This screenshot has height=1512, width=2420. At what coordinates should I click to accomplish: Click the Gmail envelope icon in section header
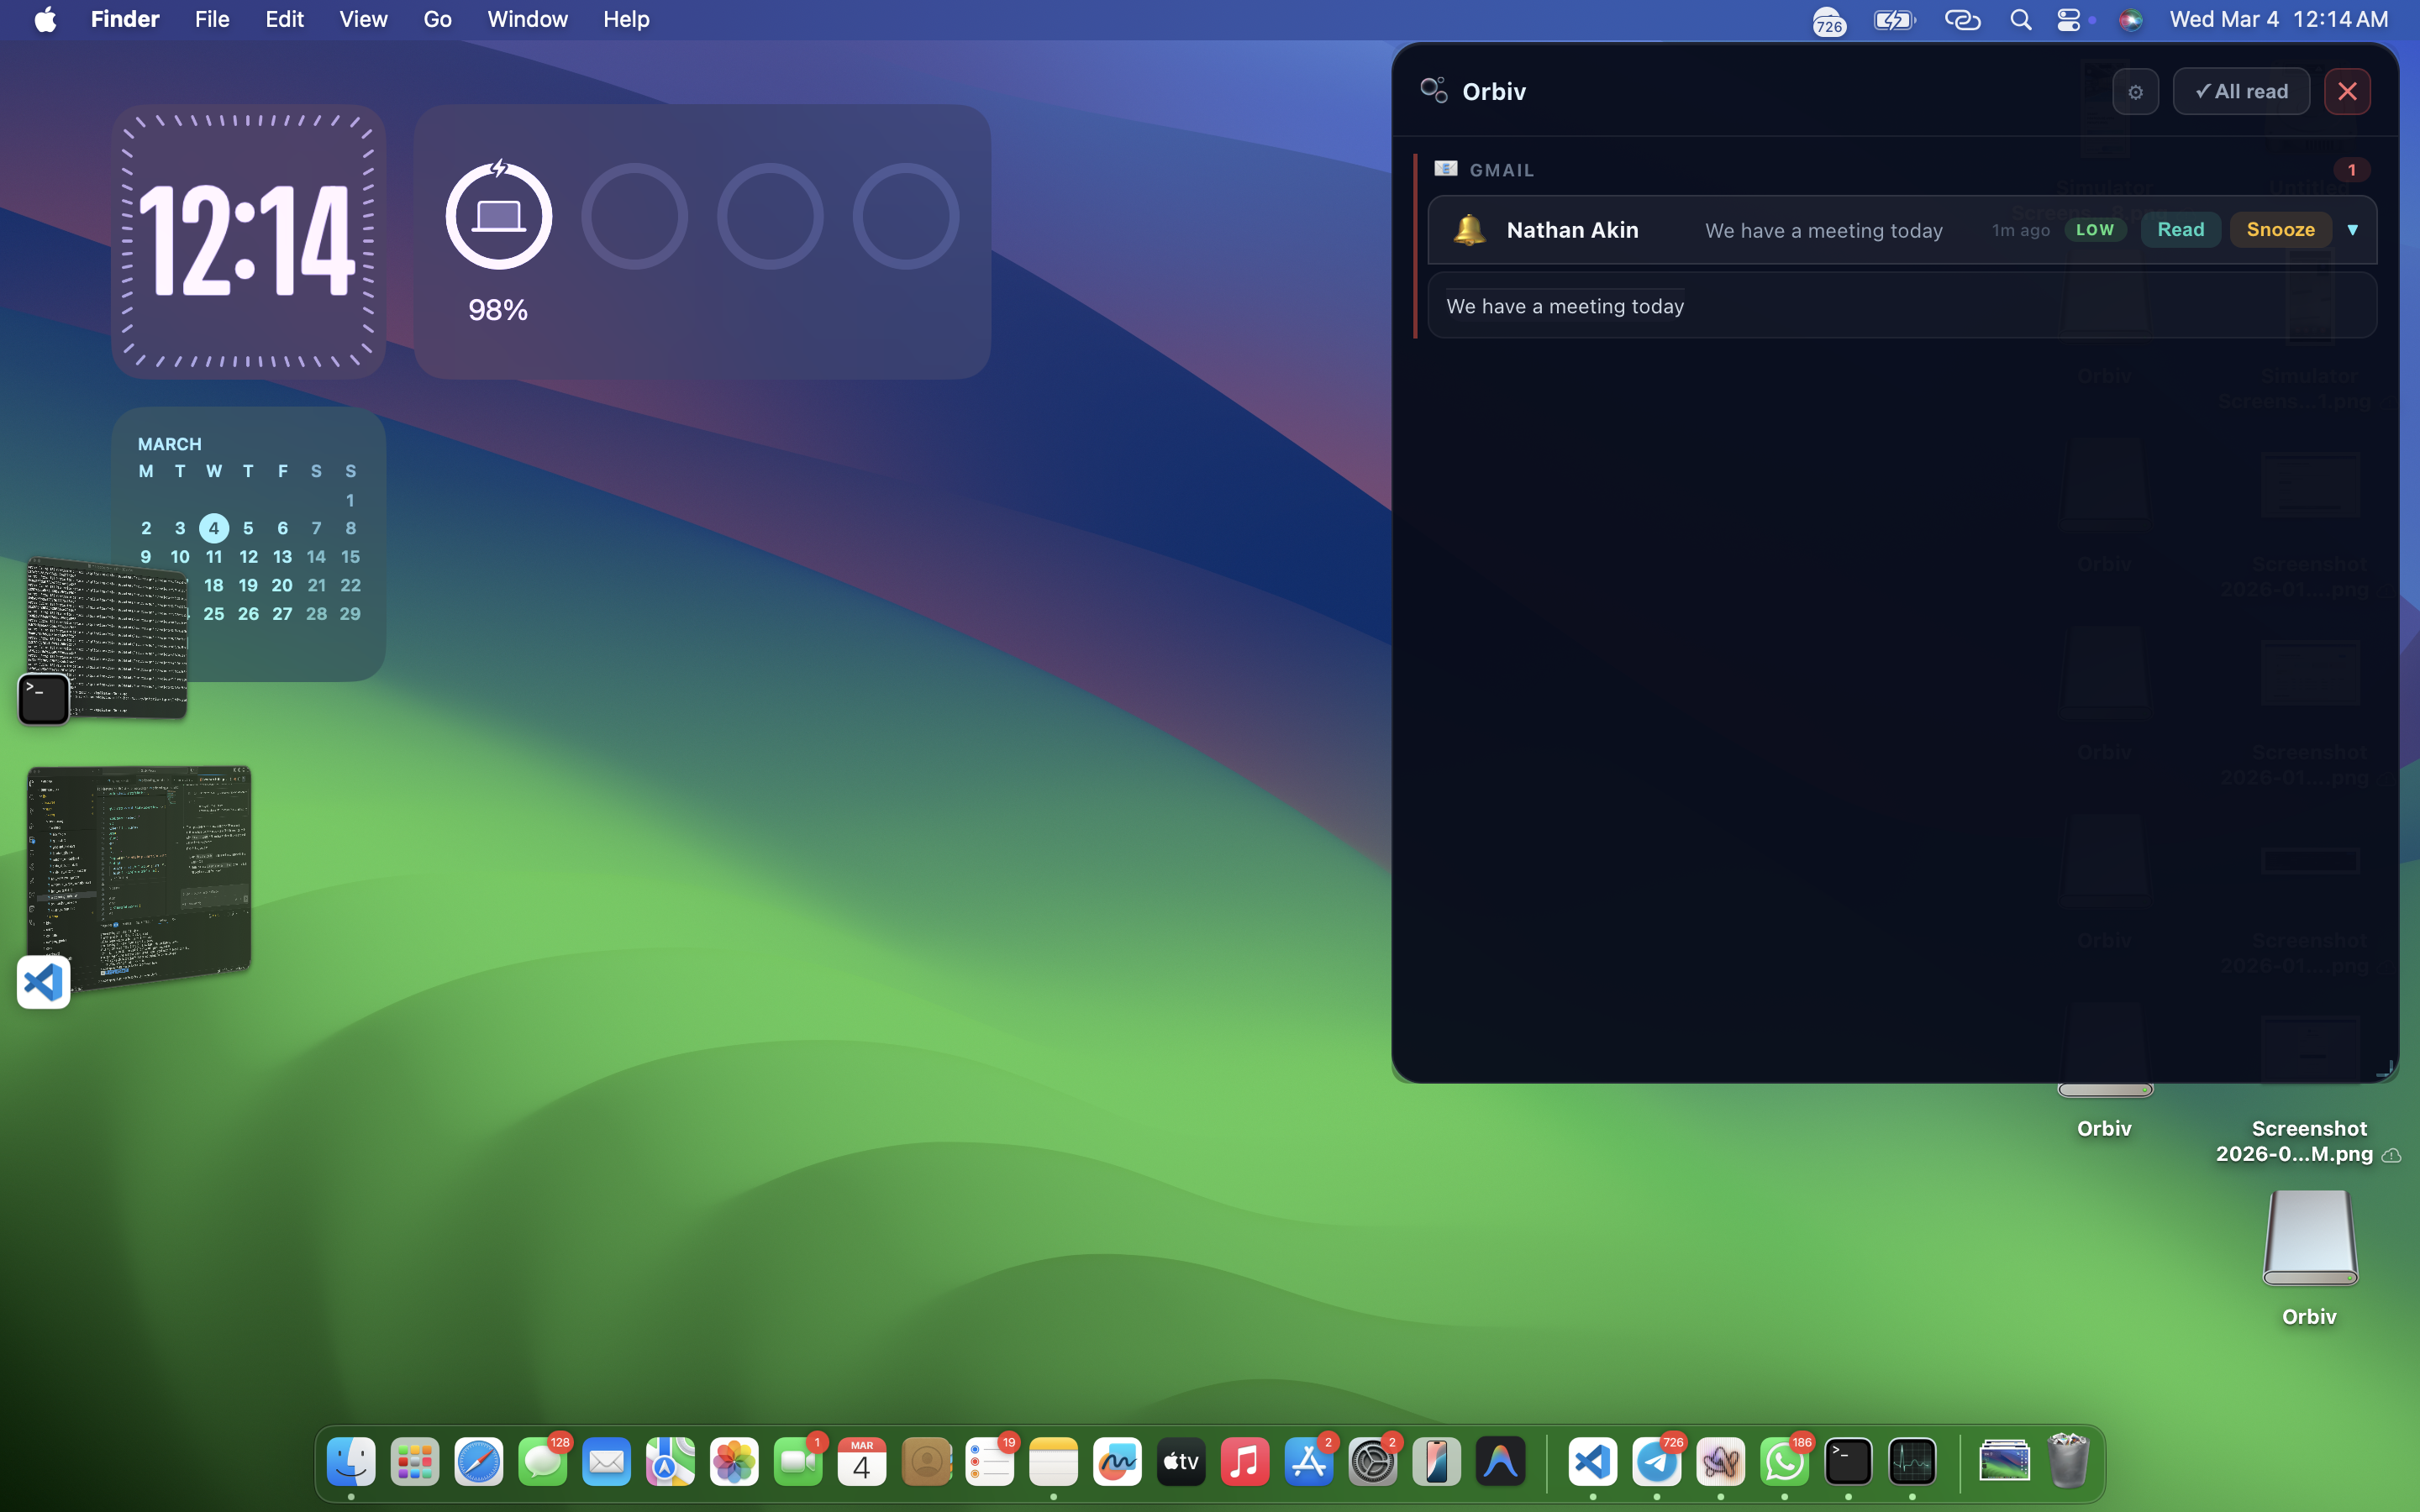click(1445, 168)
